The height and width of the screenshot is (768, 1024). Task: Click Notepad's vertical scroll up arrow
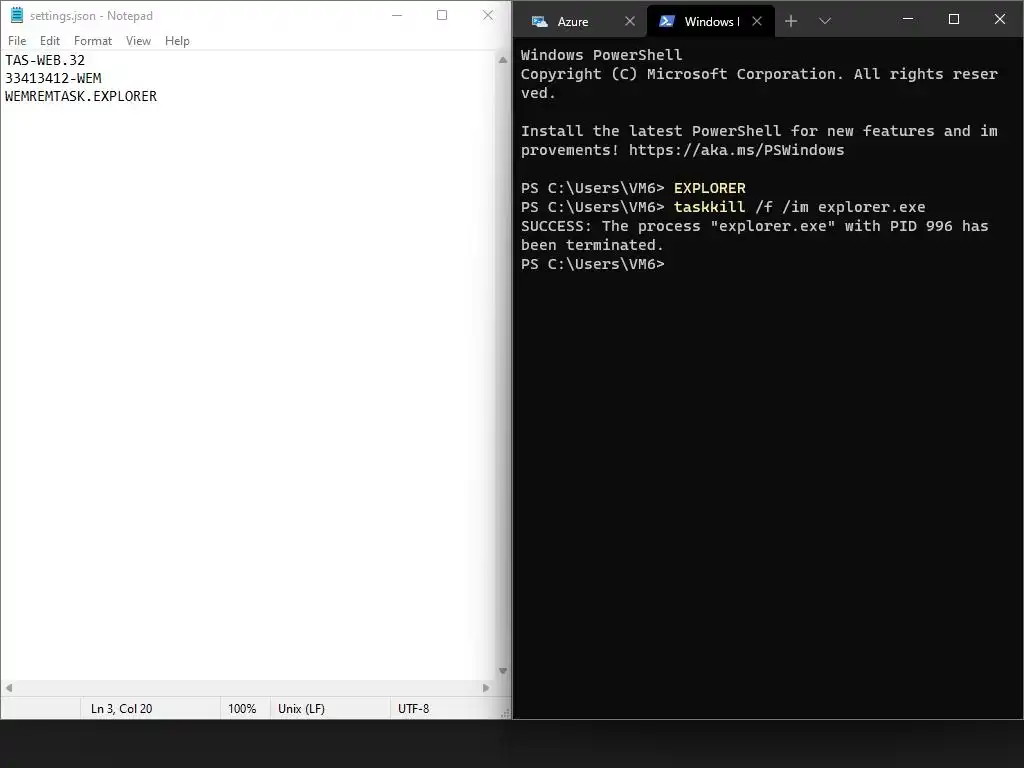503,59
